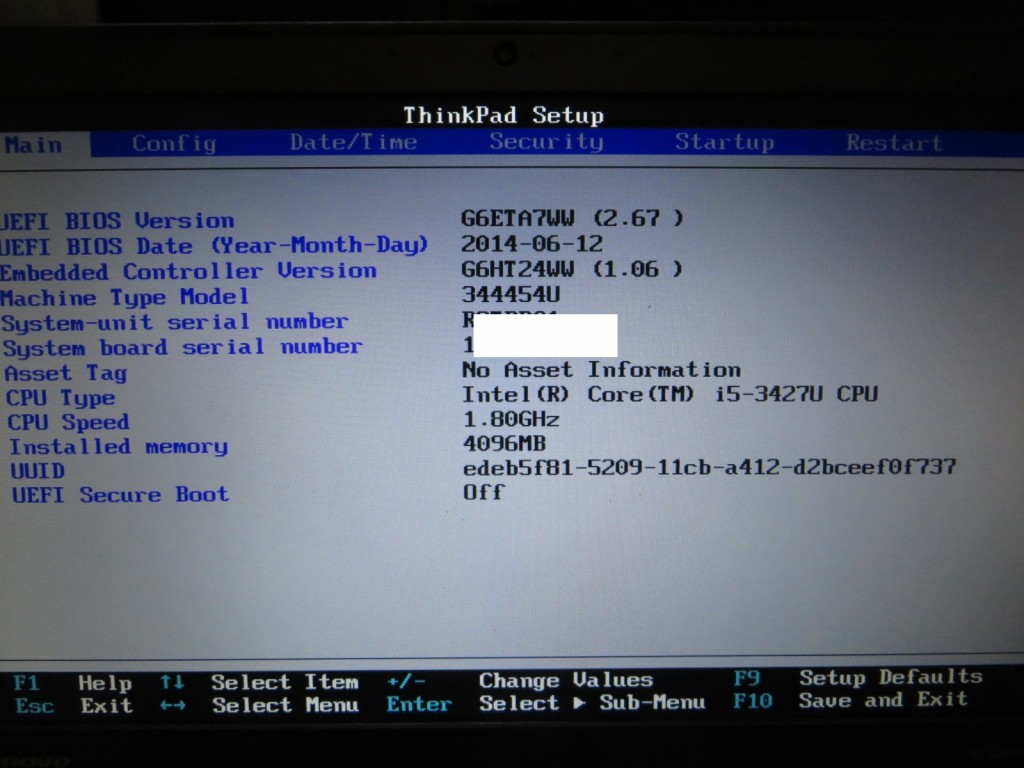Click BIOS version value G6ETA7WW (2.67)
Image resolution: width=1024 pixels, height=768 pixels.
[572, 217]
